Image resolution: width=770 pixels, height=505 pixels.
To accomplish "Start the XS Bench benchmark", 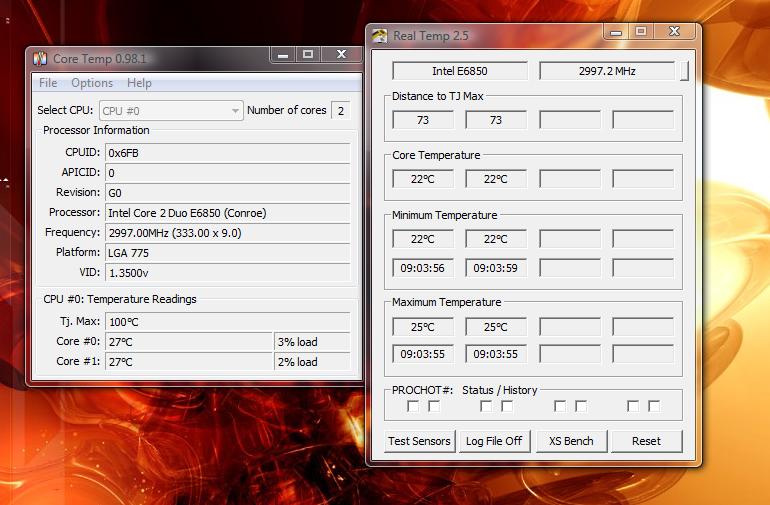I will 570,441.
